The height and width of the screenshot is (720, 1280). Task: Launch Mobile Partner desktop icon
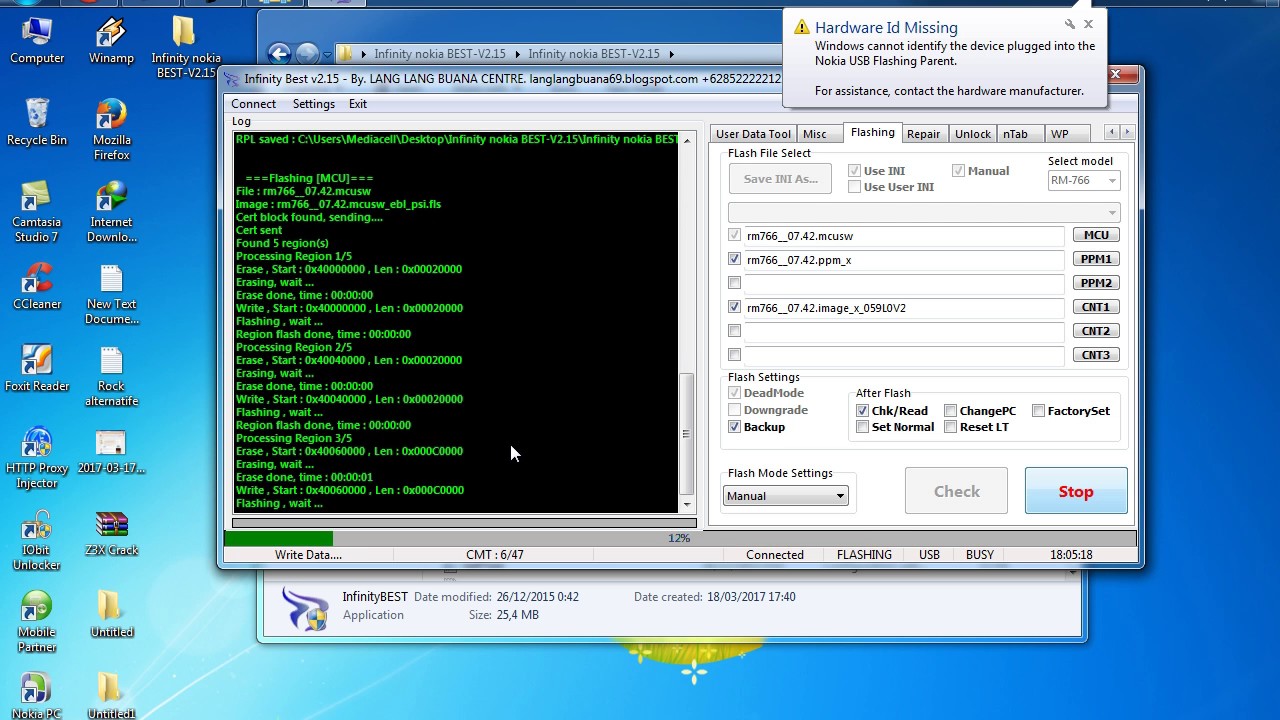(37, 621)
